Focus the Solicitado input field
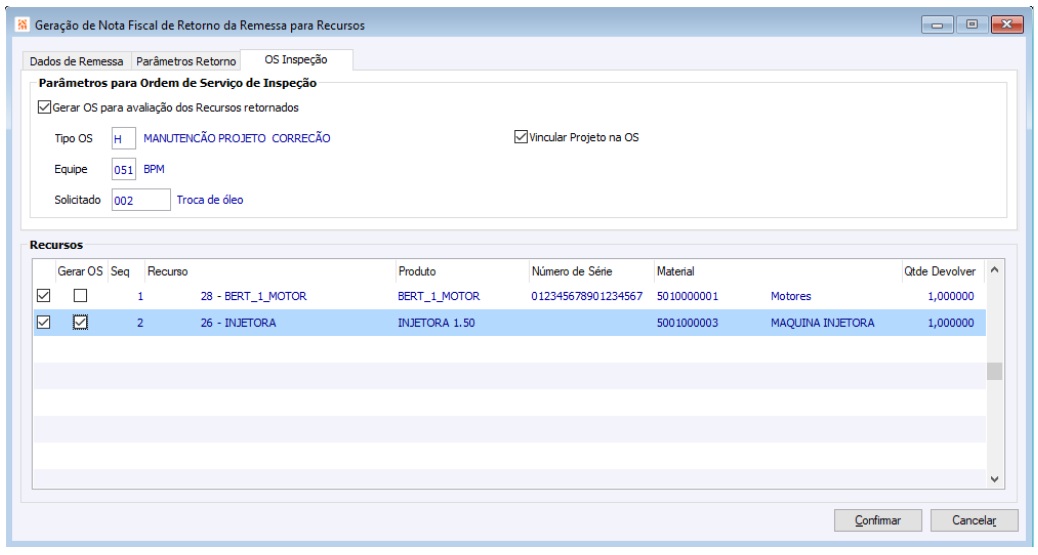 pyautogui.click(x=140, y=199)
